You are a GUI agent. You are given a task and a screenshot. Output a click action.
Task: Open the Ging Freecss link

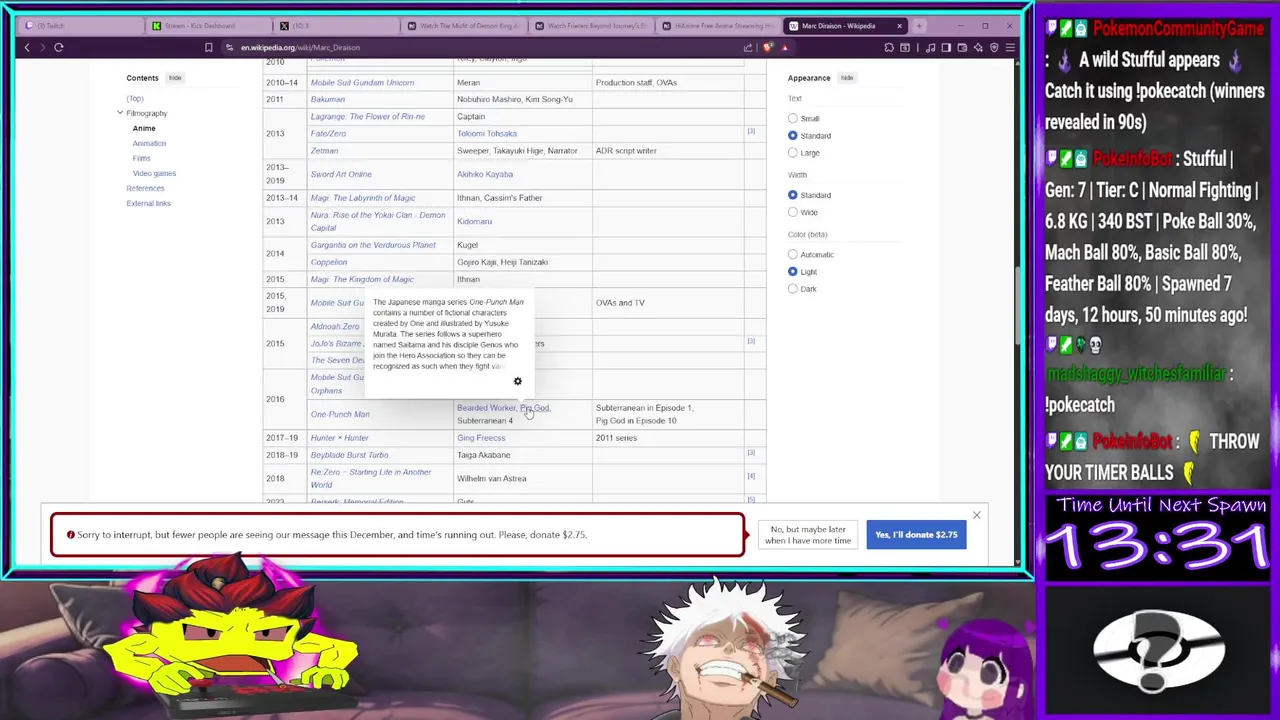(x=481, y=438)
